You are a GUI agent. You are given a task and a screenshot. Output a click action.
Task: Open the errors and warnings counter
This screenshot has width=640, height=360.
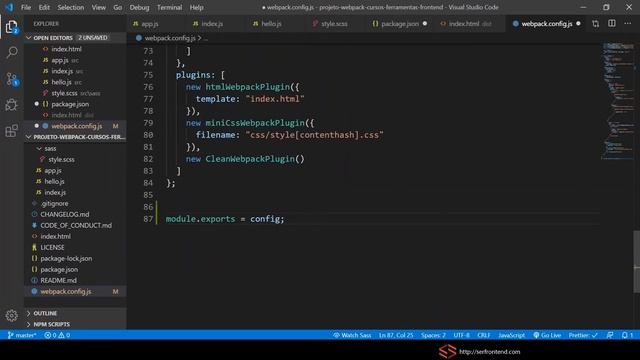[x=57, y=335]
